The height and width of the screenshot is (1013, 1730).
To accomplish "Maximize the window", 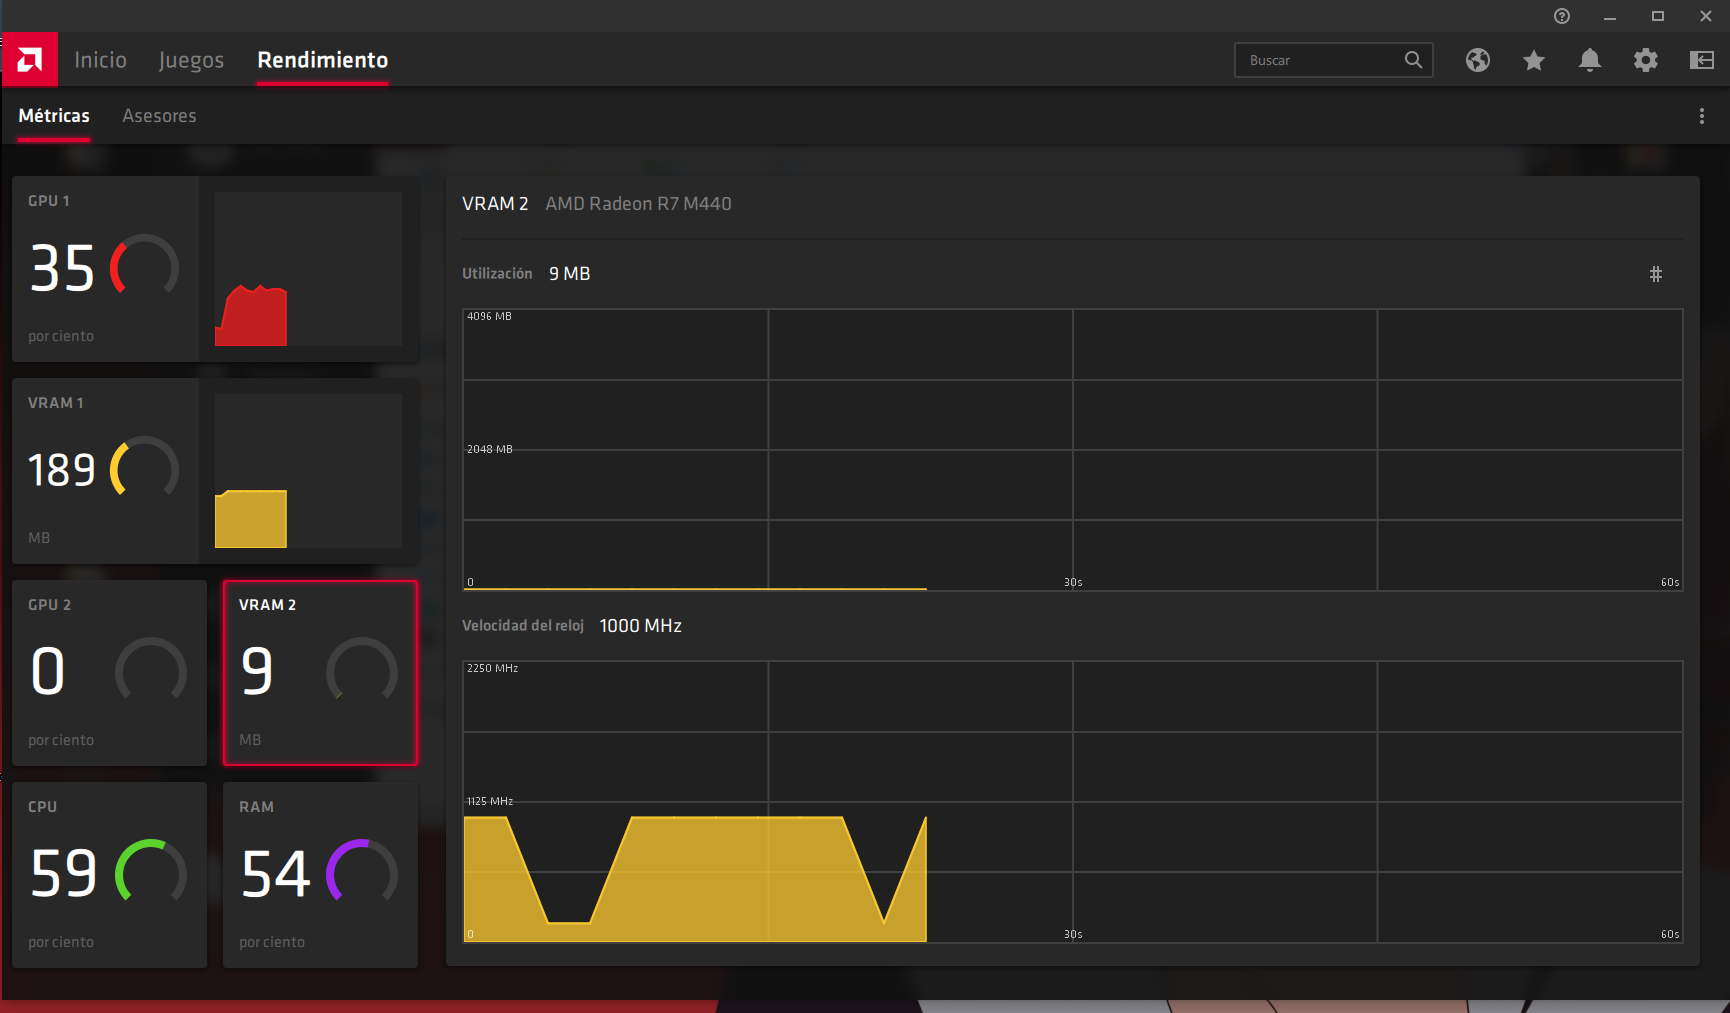I will (1658, 16).
